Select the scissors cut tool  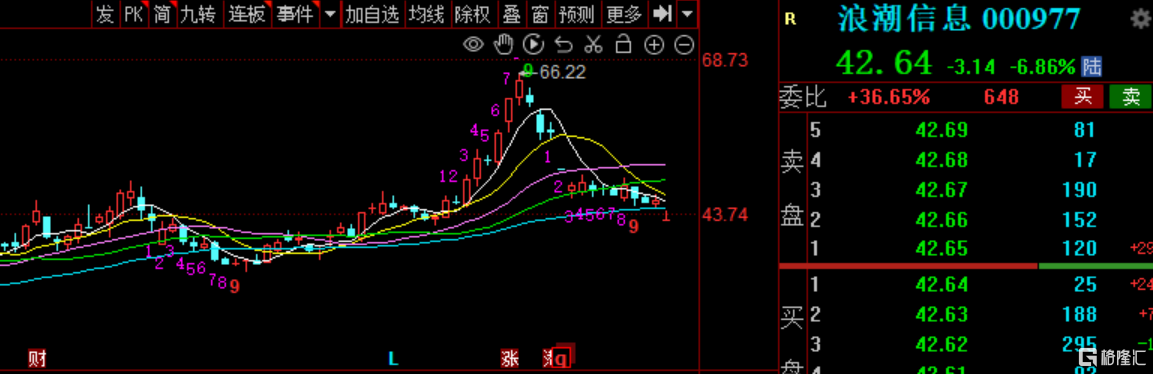tap(593, 45)
